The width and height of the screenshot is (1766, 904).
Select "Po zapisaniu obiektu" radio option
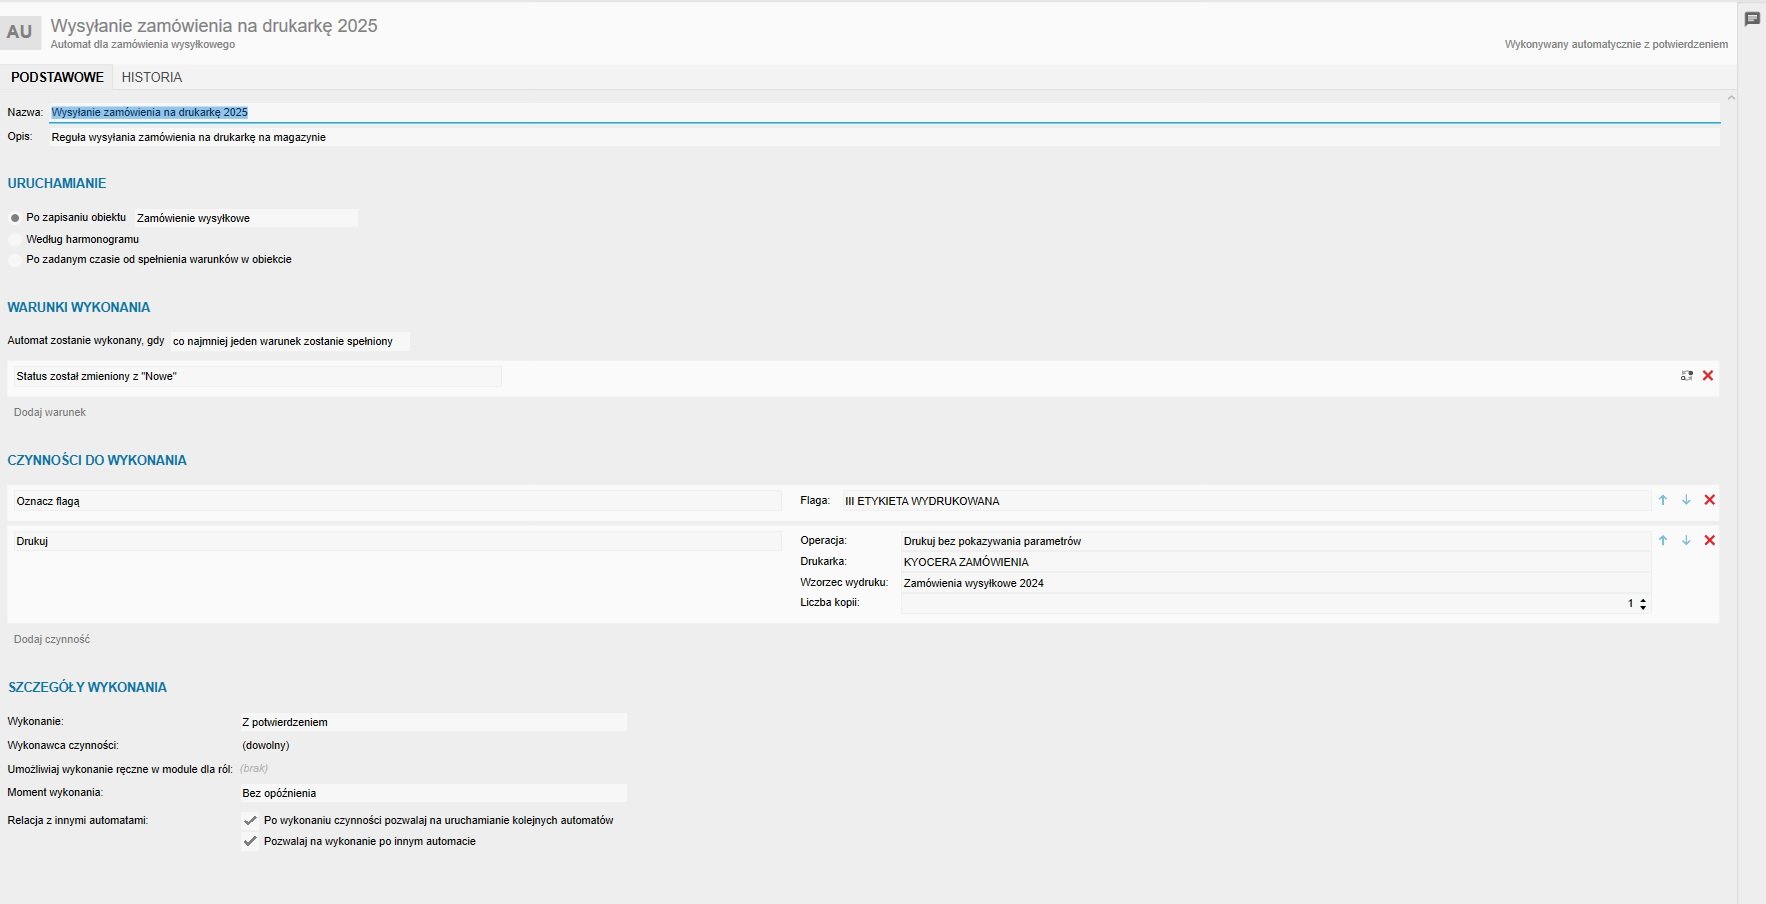click(x=15, y=218)
